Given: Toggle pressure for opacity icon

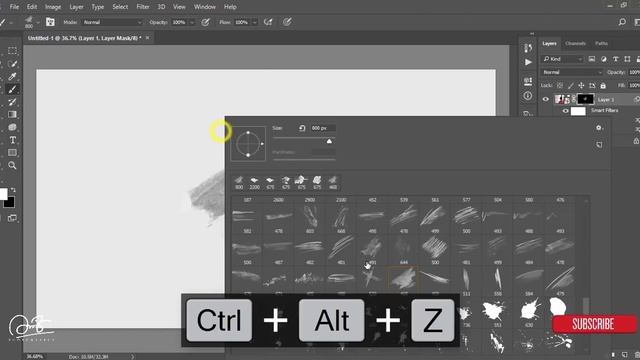Looking at the screenshot, I should click(x=205, y=22).
